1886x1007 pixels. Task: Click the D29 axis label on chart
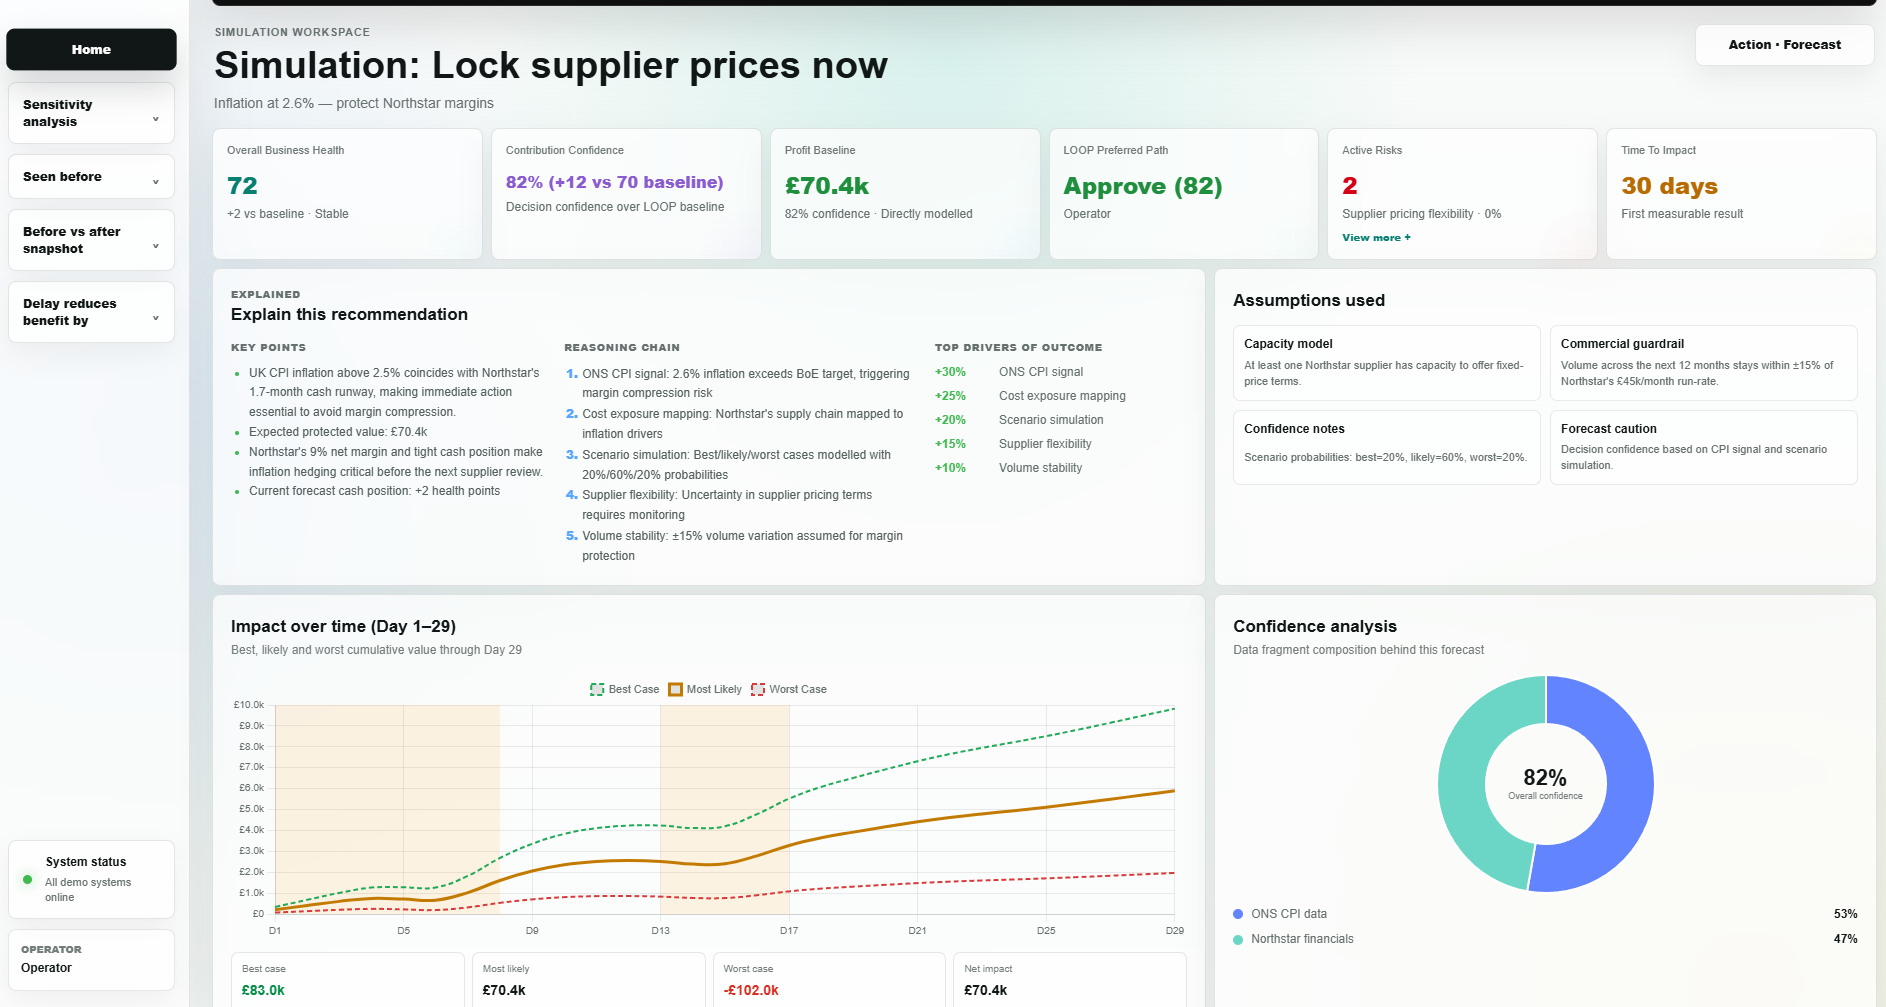tap(1174, 930)
